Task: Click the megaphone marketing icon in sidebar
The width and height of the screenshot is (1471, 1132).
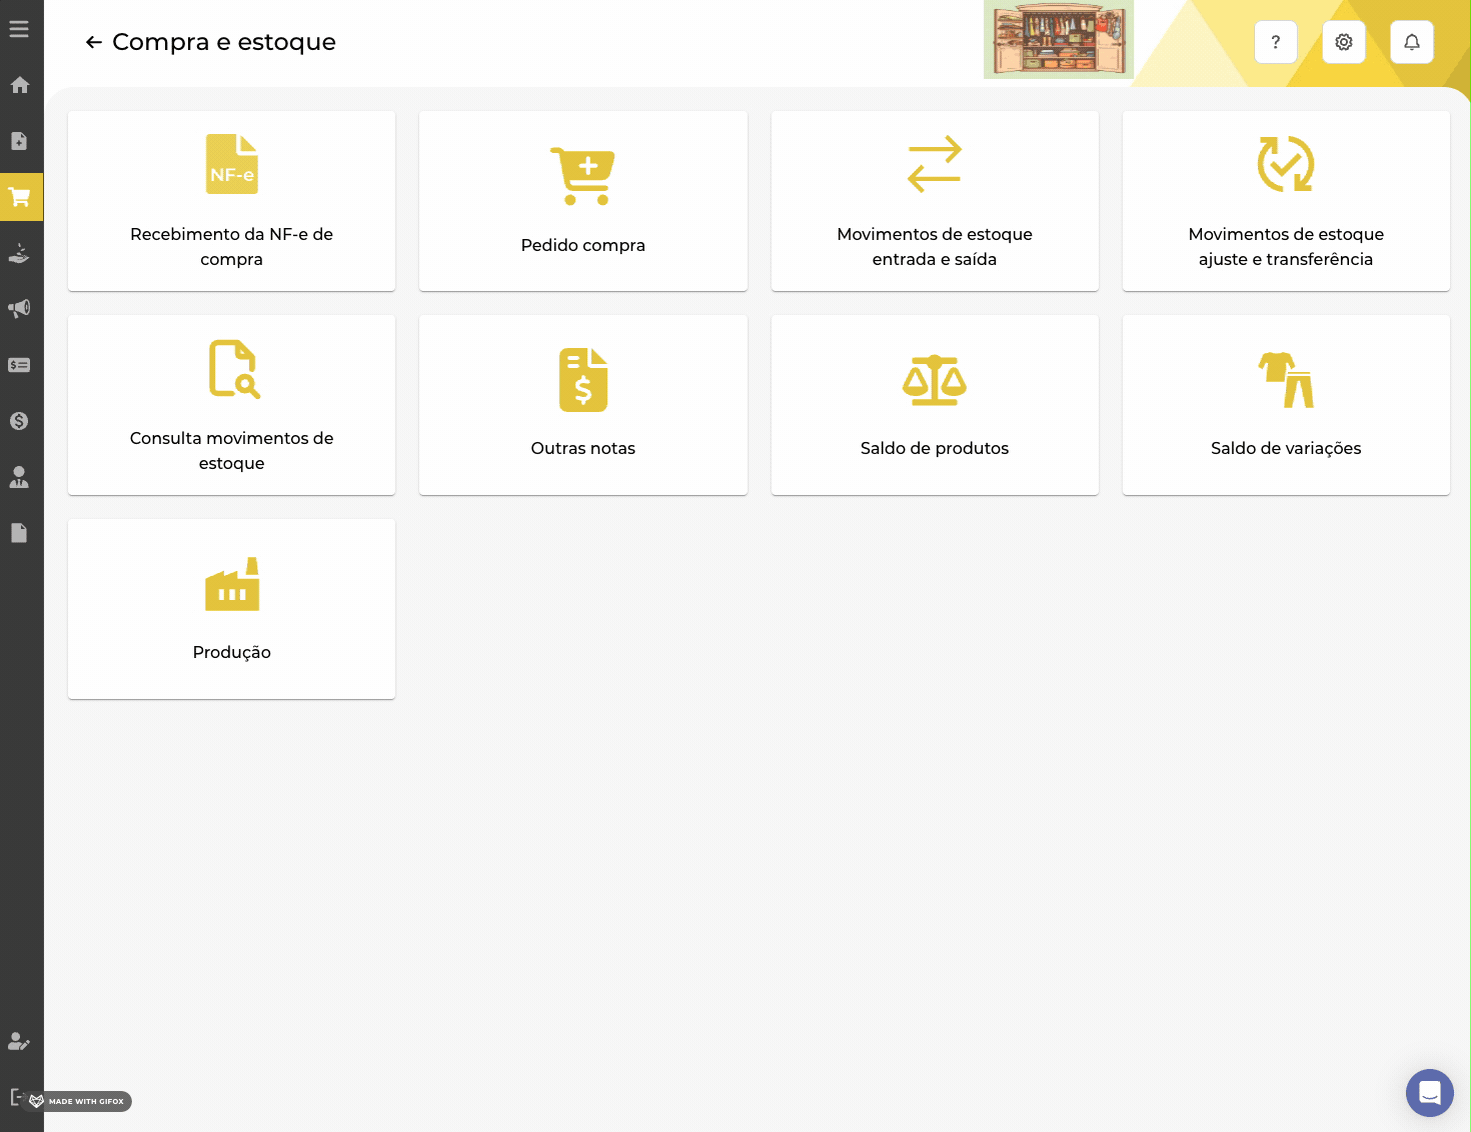Action: [x=19, y=309]
